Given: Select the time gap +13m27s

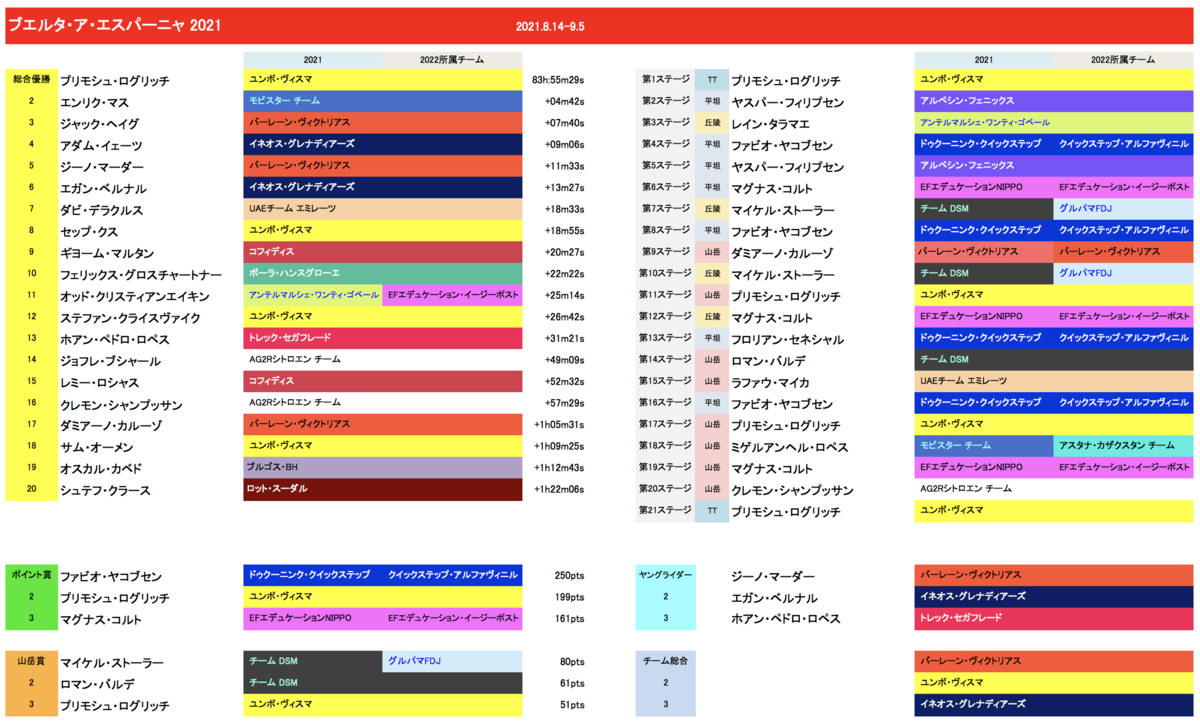Looking at the screenshot, I should click(x=564, y=188).
